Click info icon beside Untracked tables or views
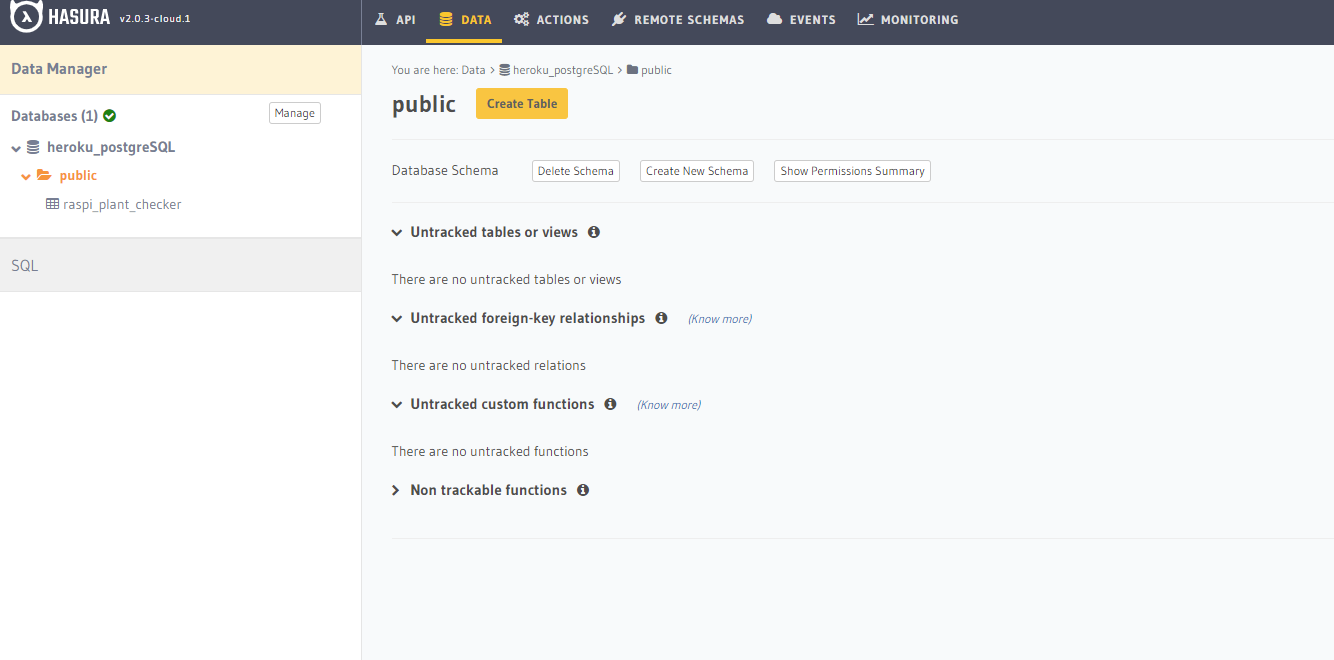The width and height of the screenshot is (1334, 660). coord(594,232)
